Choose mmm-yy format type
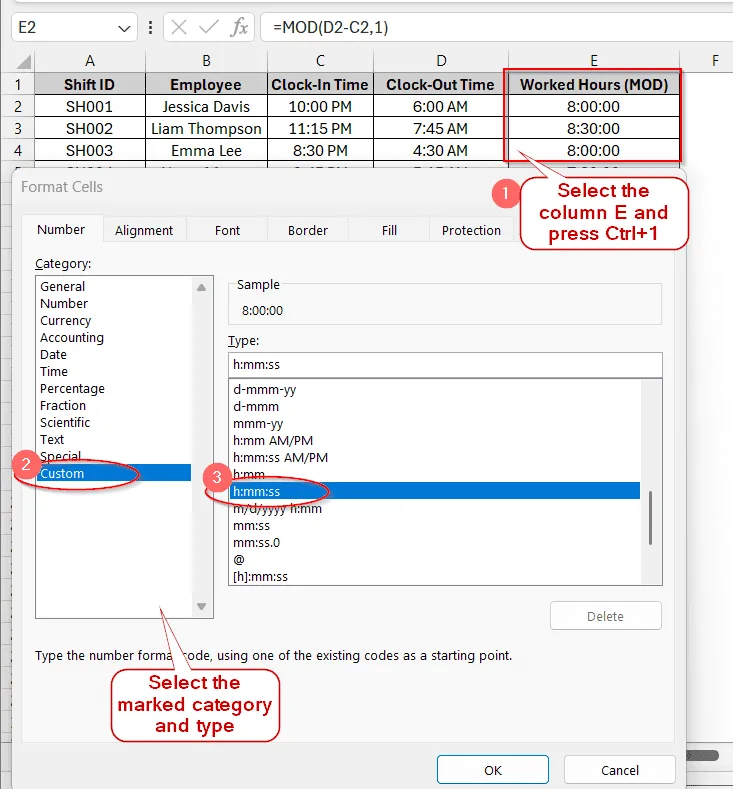Viewport: 733px width, 789px height. pos(435,424)
